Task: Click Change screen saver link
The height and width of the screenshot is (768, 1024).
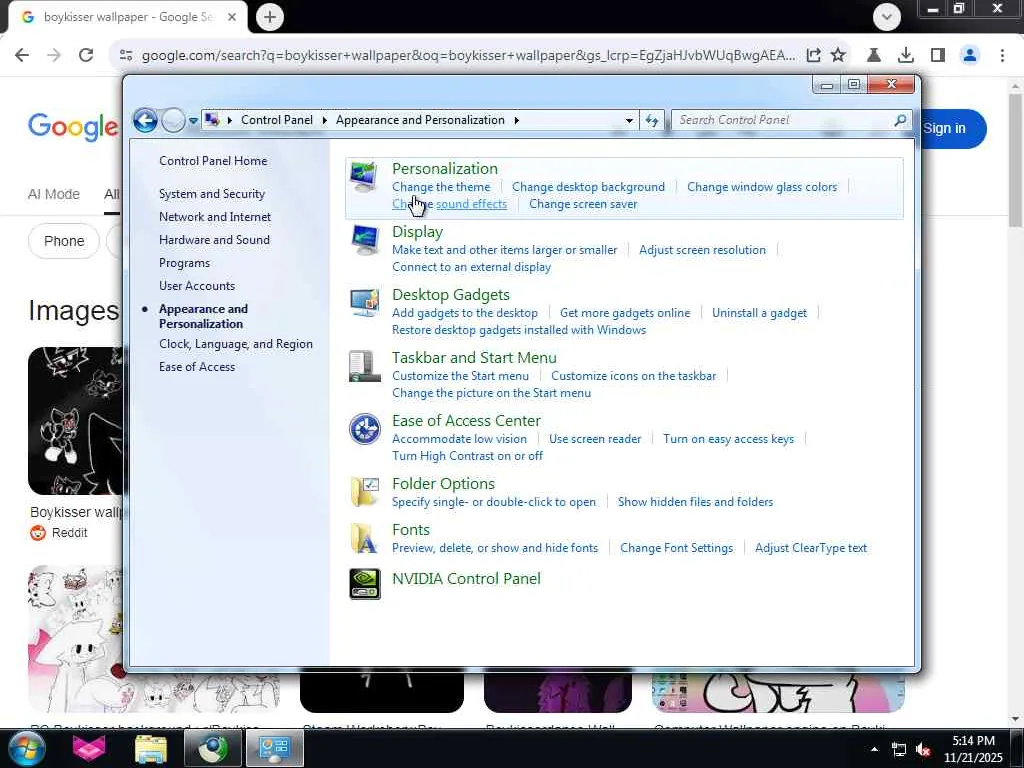Action: (583, 204)
